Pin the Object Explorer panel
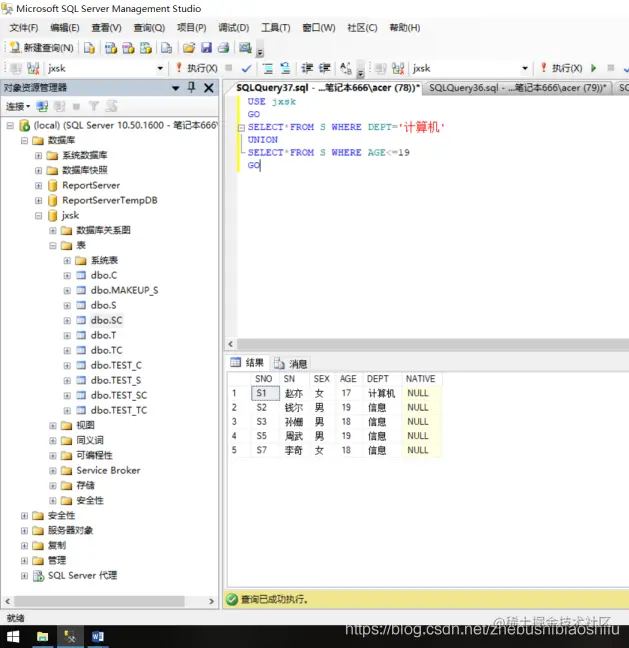 click(191, 87)
